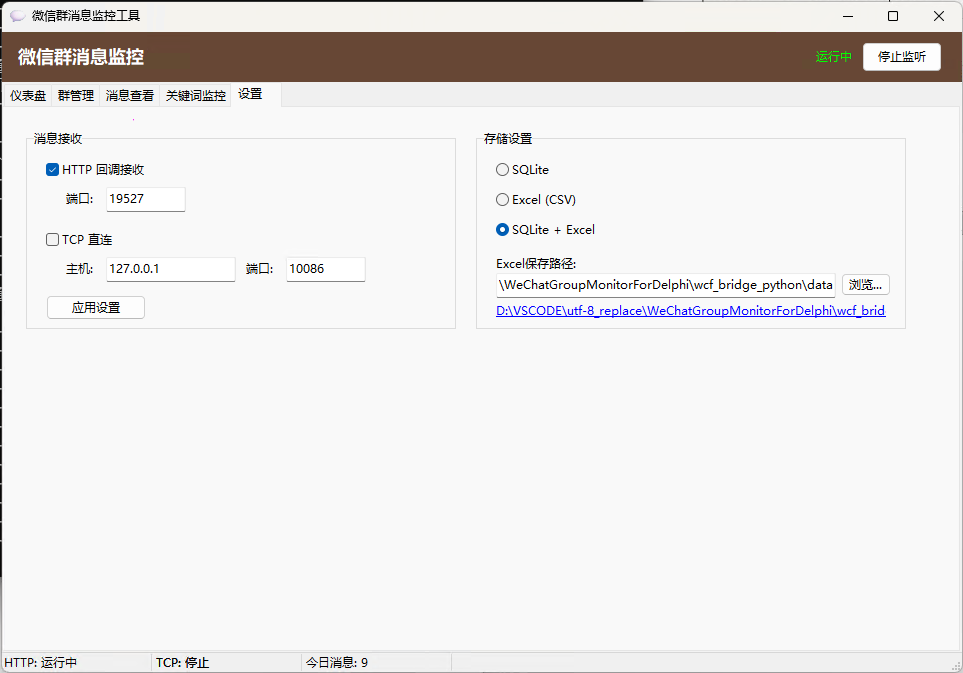Maximize the monitoring tool window

click(893, 16)
